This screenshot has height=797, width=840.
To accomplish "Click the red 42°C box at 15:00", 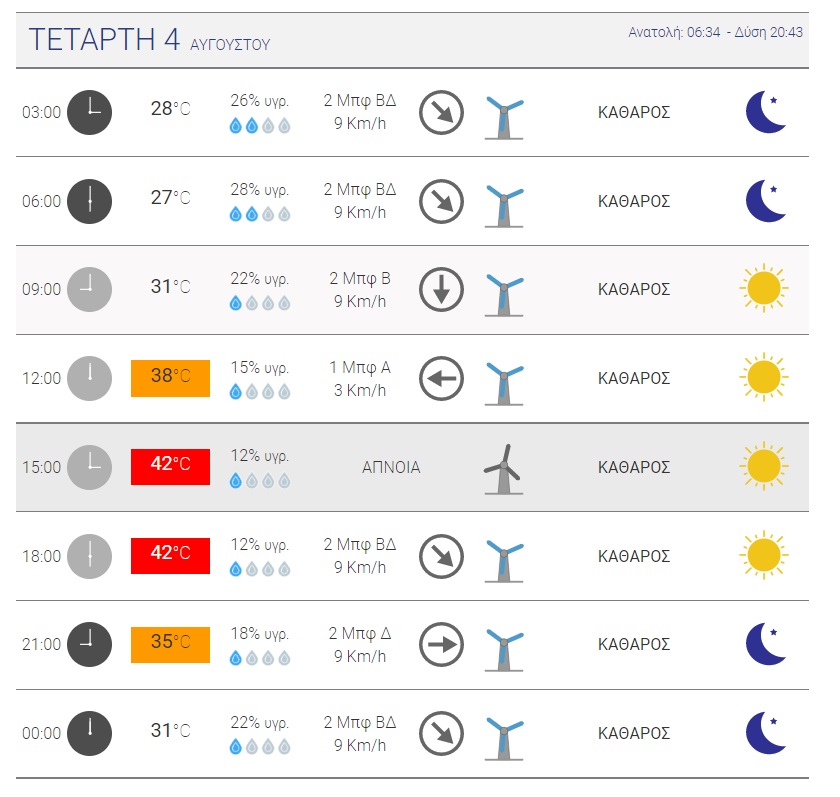I will pos(170,467).
